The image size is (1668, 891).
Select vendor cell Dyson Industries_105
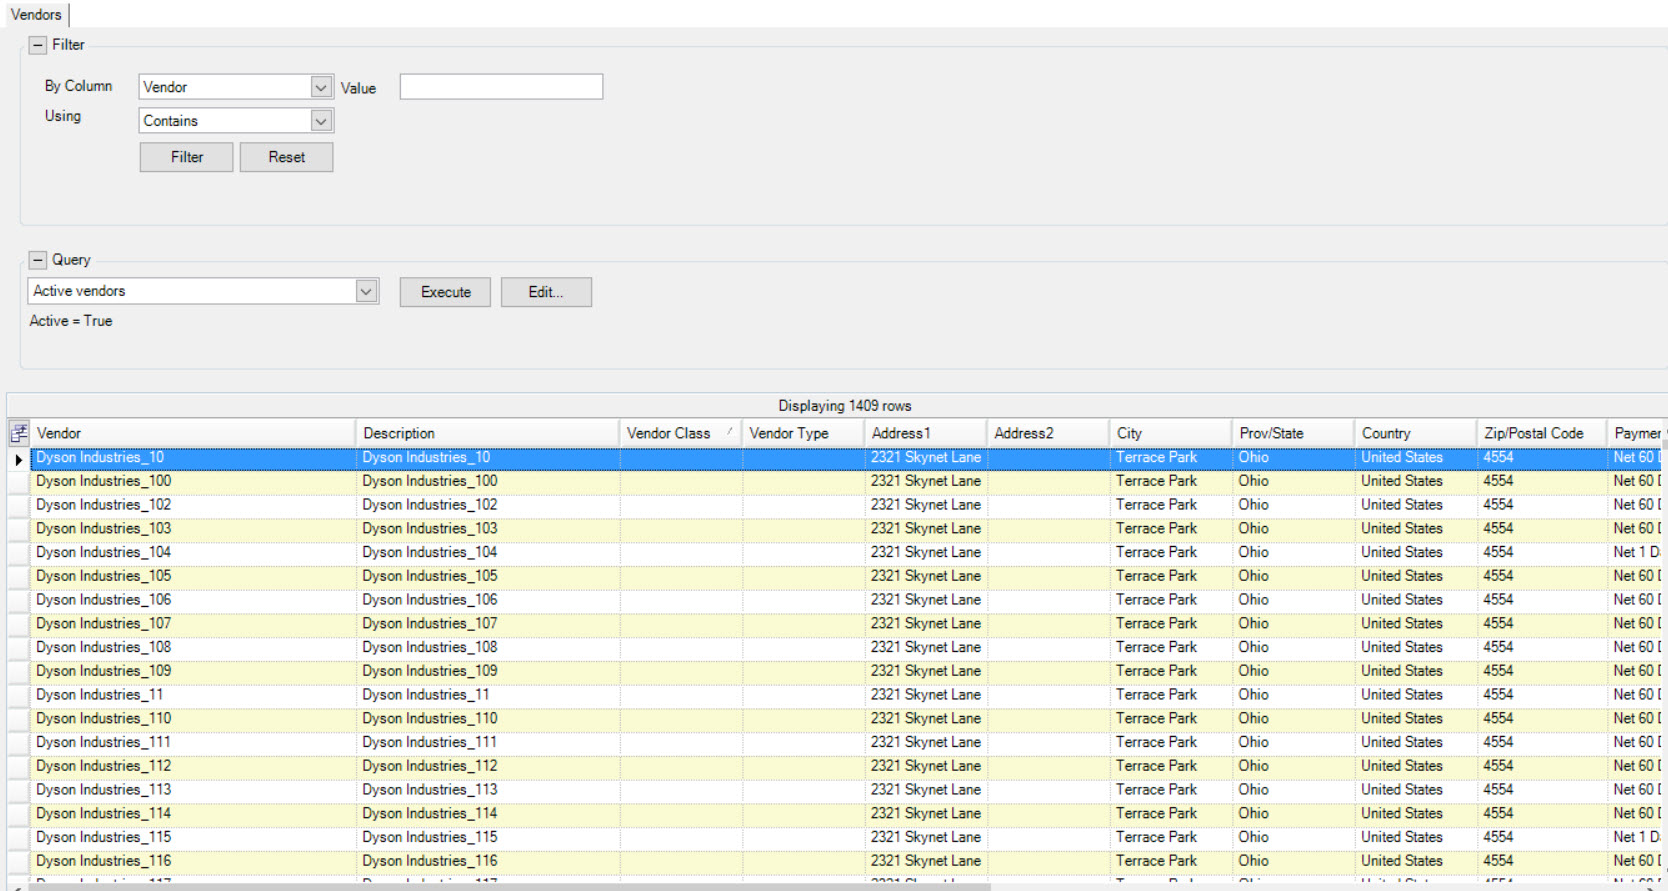click(x=193, y=576)
